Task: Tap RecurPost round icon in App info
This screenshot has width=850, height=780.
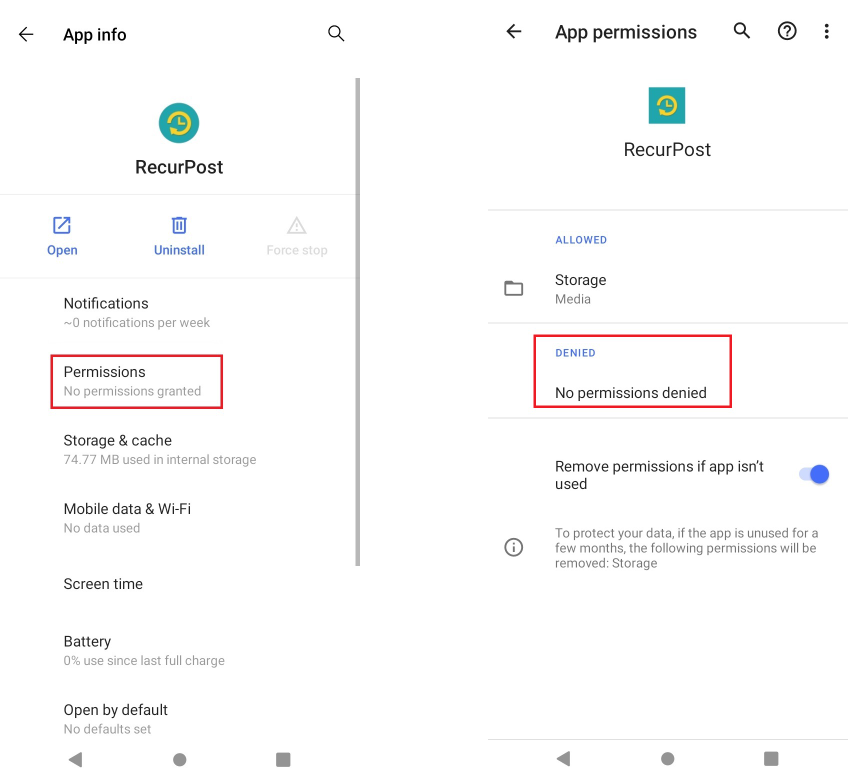Action: (179, 123)
